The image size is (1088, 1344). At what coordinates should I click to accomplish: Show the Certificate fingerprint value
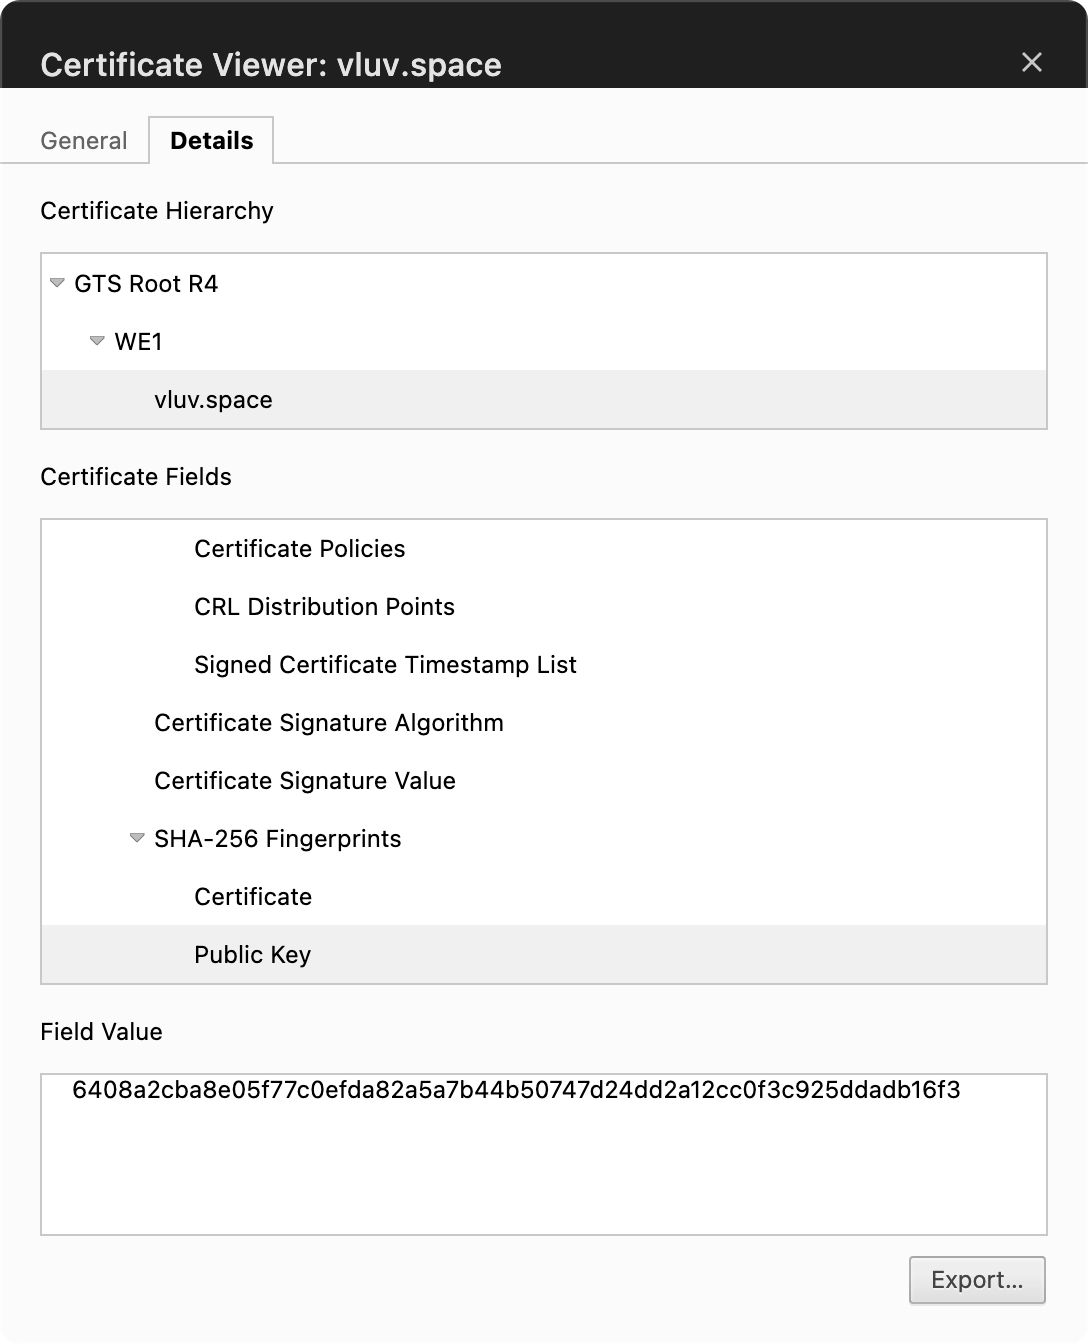tap(253, 897)
